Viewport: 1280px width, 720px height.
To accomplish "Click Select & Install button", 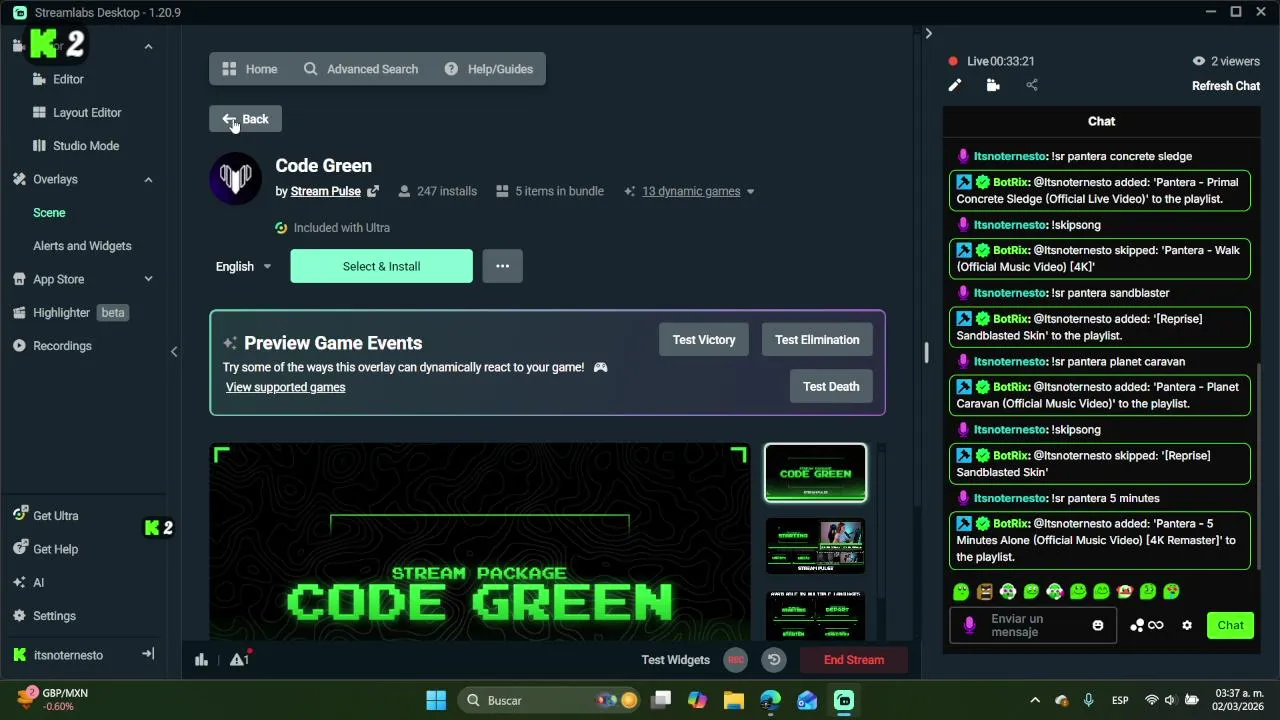I will (x=381, y=266).
